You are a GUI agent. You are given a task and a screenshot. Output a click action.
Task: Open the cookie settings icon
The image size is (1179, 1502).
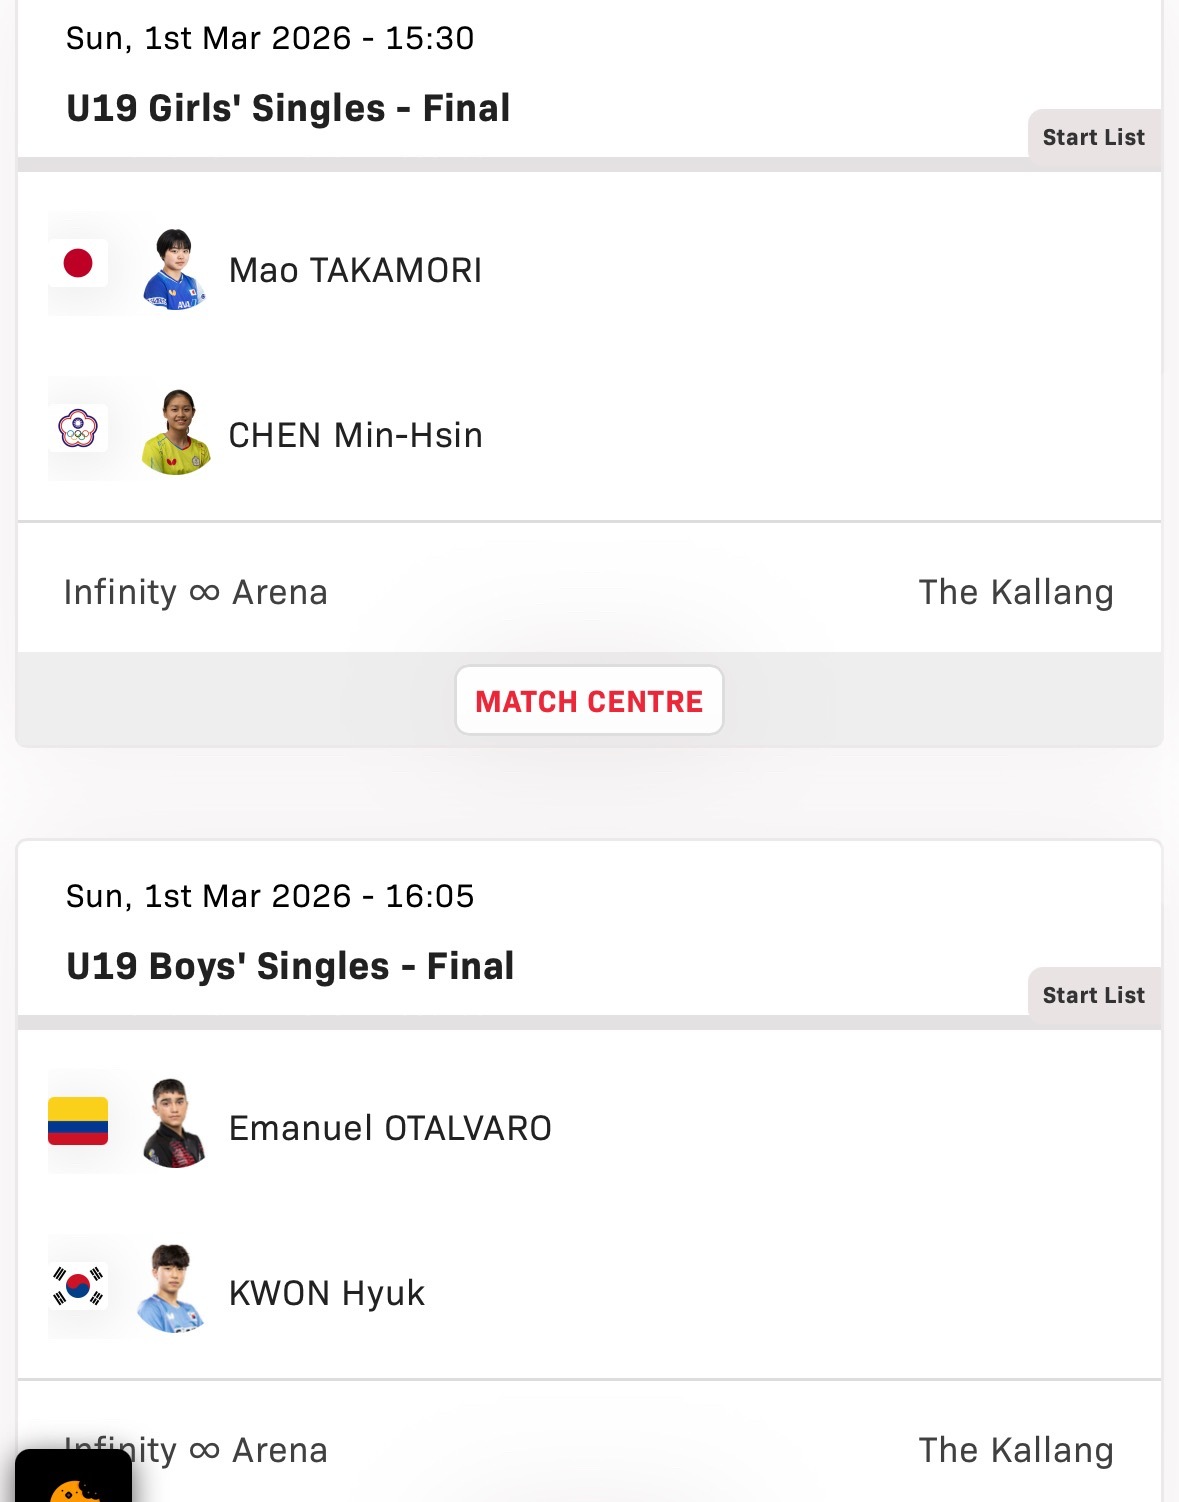73,1477
